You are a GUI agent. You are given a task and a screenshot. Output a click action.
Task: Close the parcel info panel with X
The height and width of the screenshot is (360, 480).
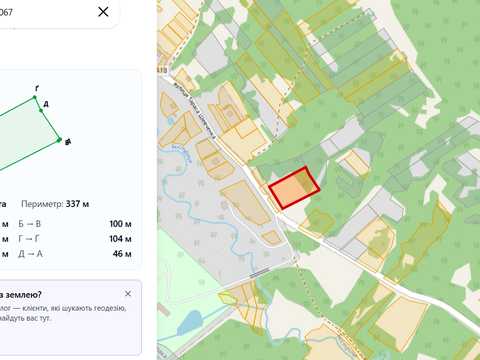pyautogui.click(x=103, y=12)
